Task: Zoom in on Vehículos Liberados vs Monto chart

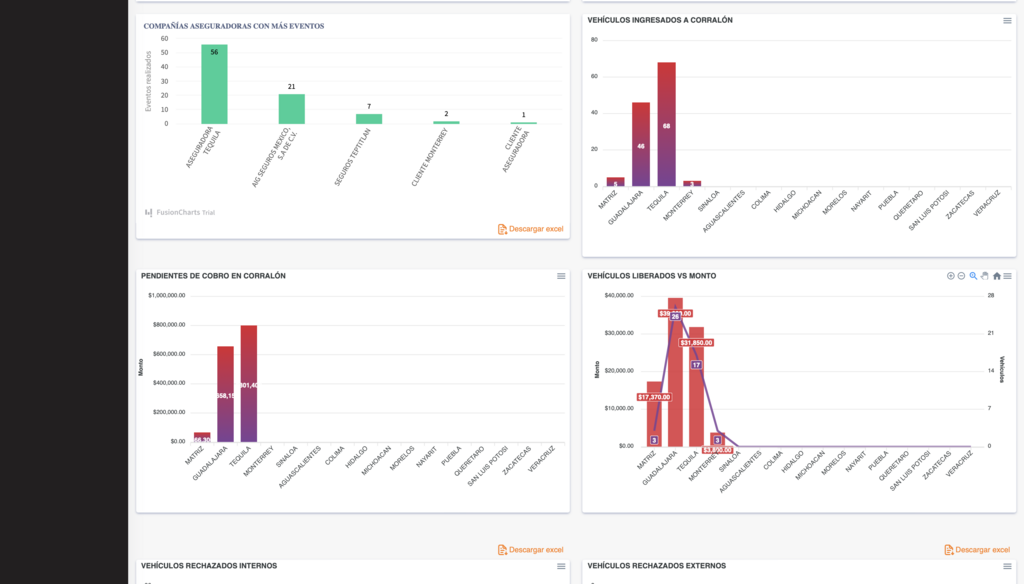Action: pos(951,276)
